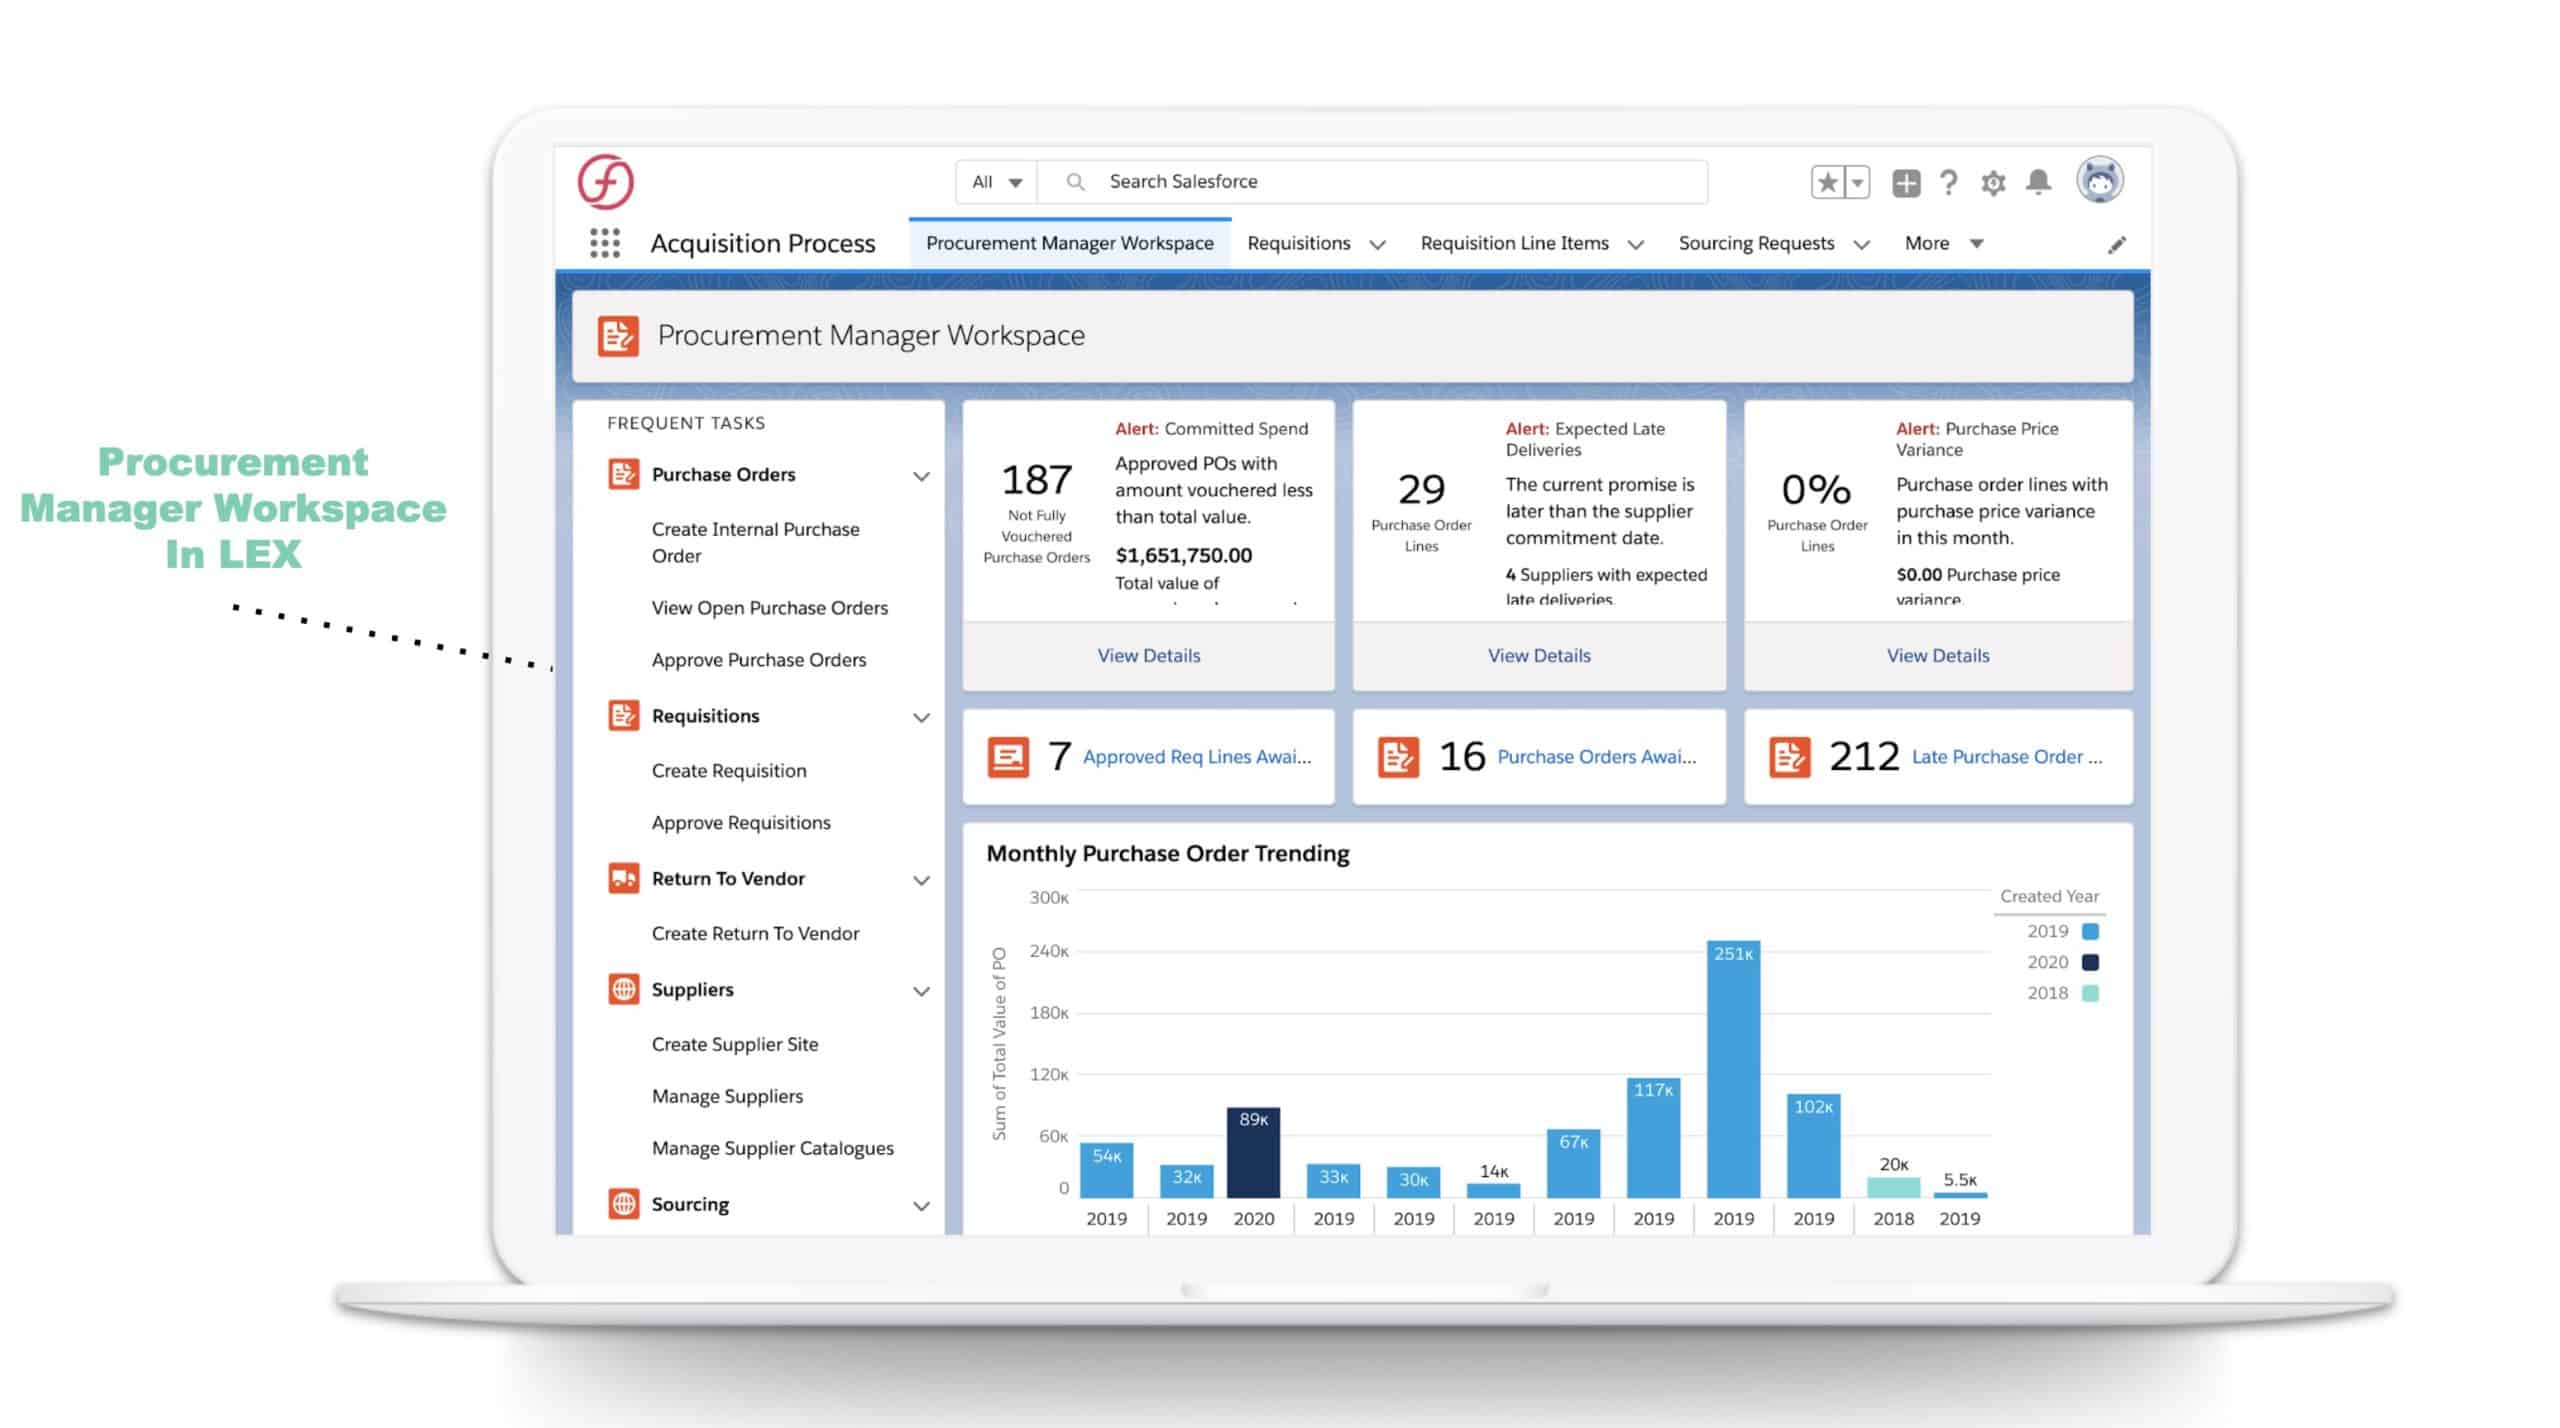Click the Purchase Orders document icon in Frequent Tasks
This screenshot has width=2560, height=1428.
(622, 474)
